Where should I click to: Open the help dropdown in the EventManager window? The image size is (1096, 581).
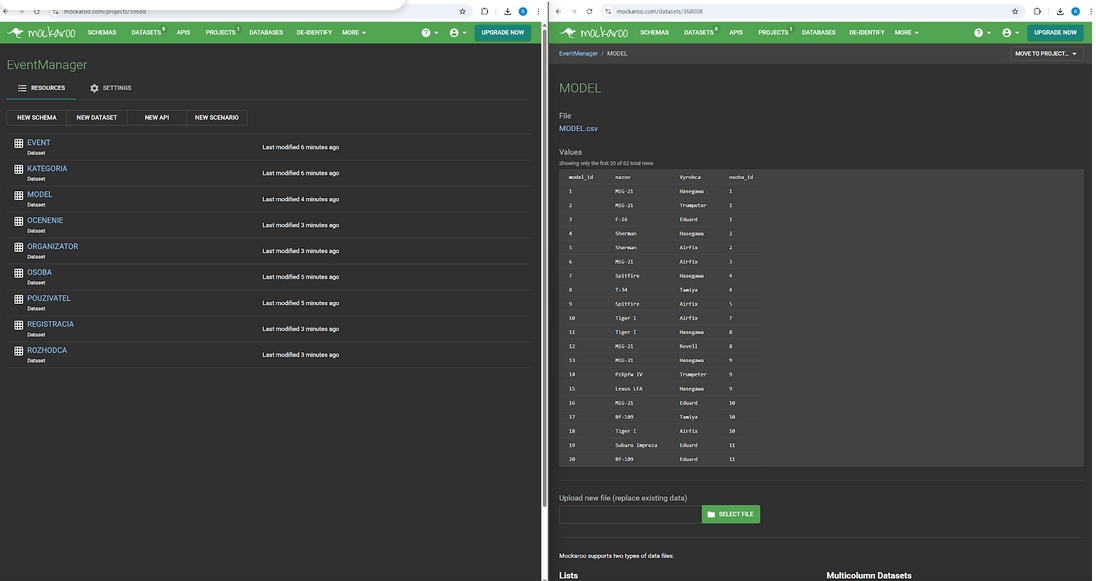[x=430, y=33]
